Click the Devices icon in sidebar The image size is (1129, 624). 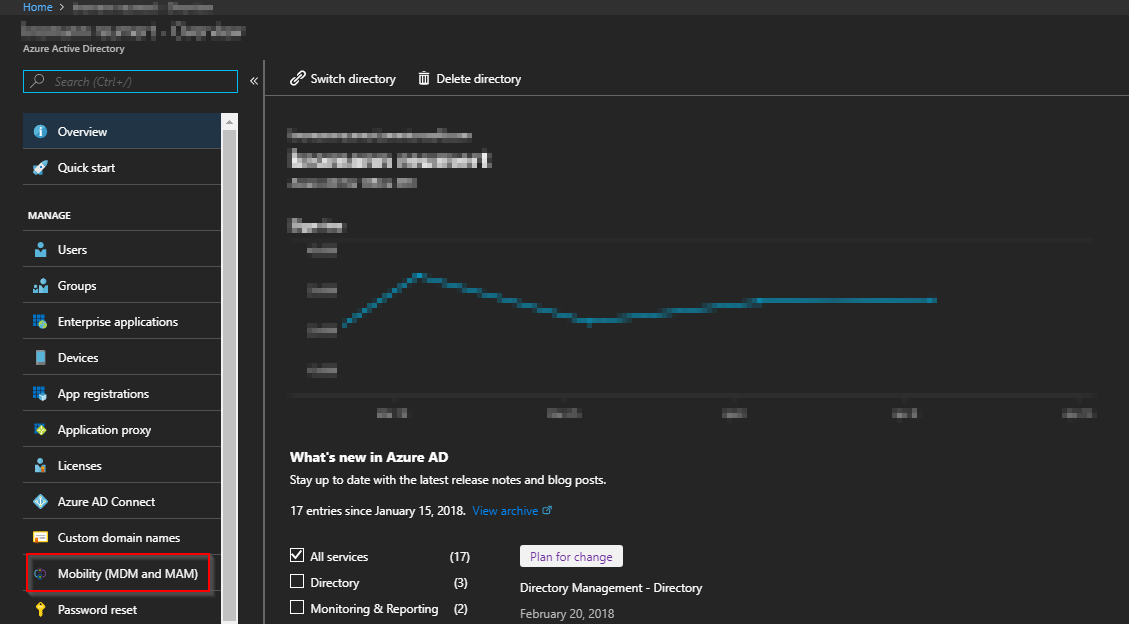point(40,358)
